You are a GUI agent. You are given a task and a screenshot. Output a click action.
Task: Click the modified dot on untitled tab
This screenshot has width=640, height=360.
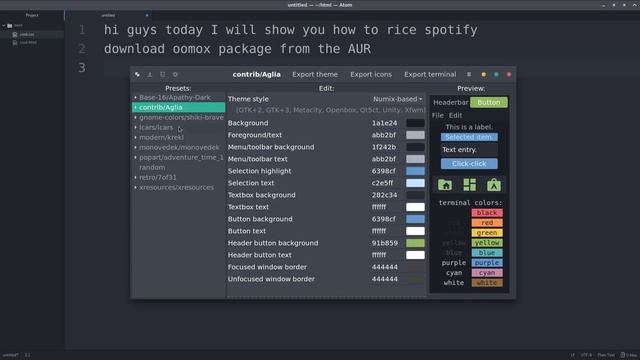click(147, 16)
